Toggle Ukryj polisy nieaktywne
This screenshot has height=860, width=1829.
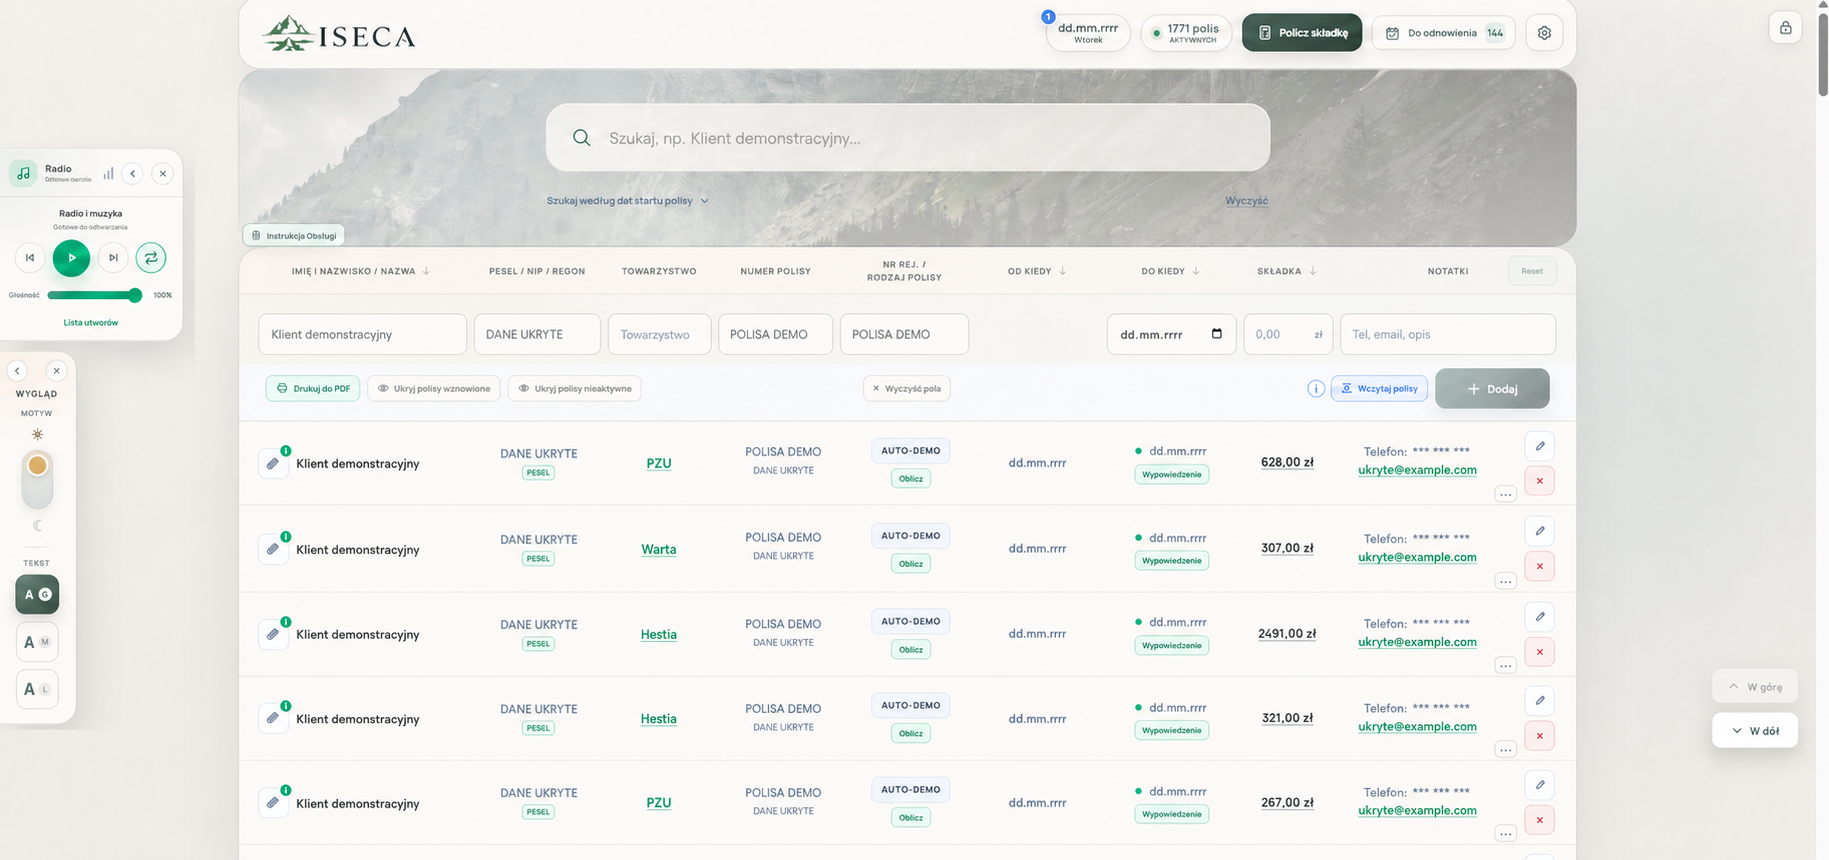coord(575,389)
